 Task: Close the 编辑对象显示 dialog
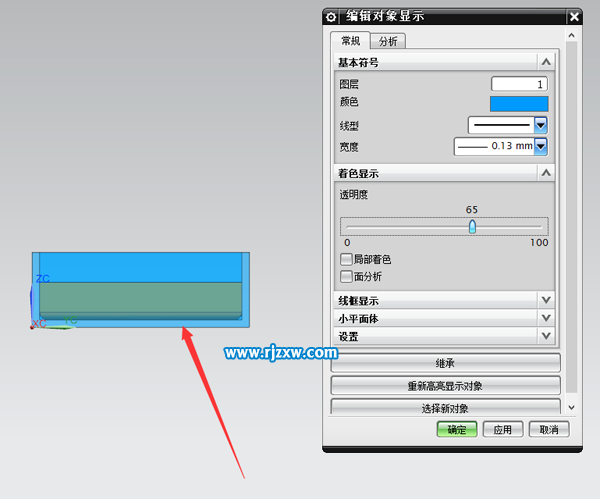coord(574,17)
